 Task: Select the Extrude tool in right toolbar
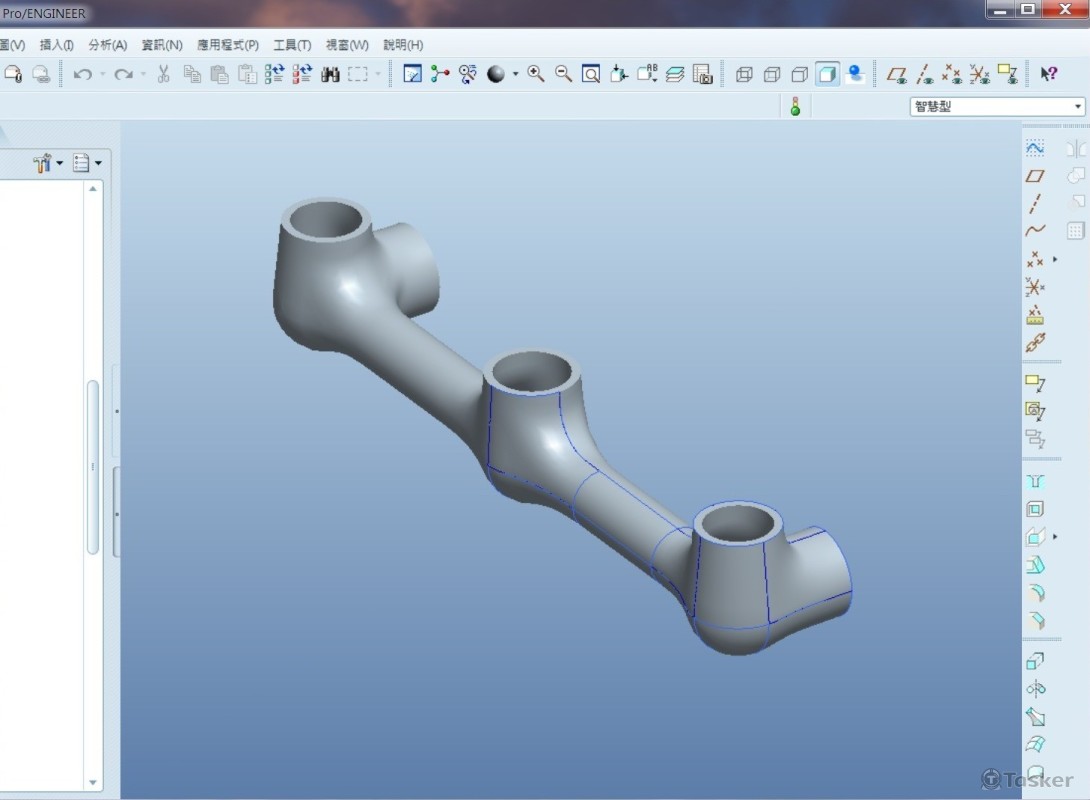click(x=1035, y=661)
